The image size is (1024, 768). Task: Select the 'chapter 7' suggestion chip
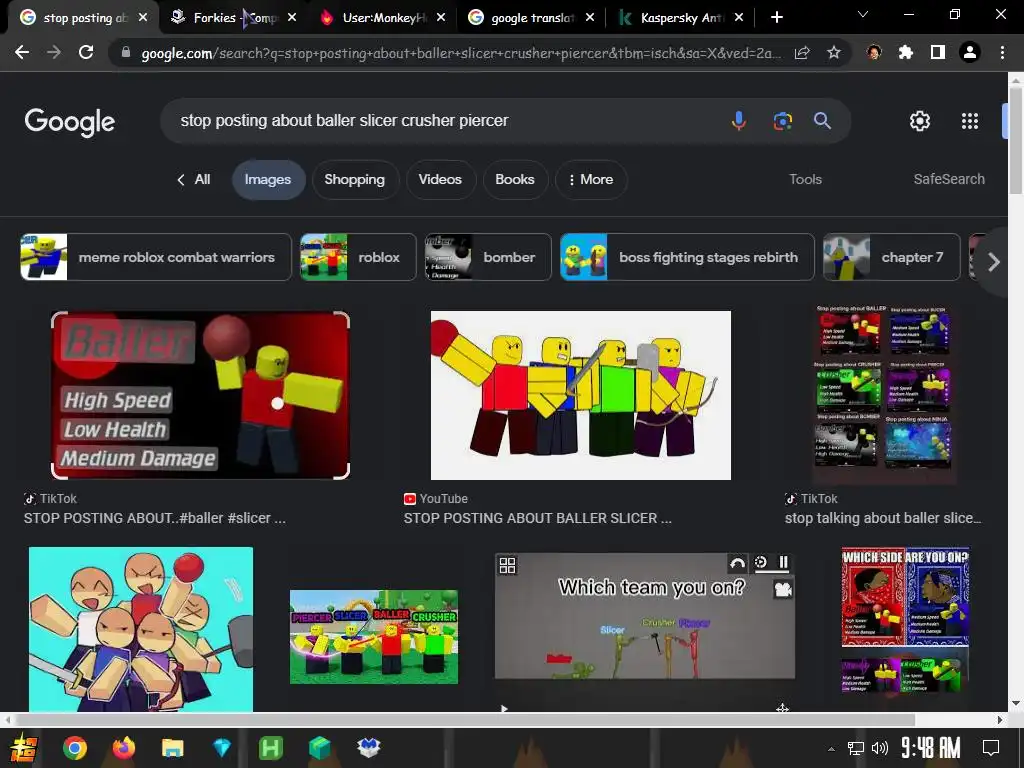891,257
